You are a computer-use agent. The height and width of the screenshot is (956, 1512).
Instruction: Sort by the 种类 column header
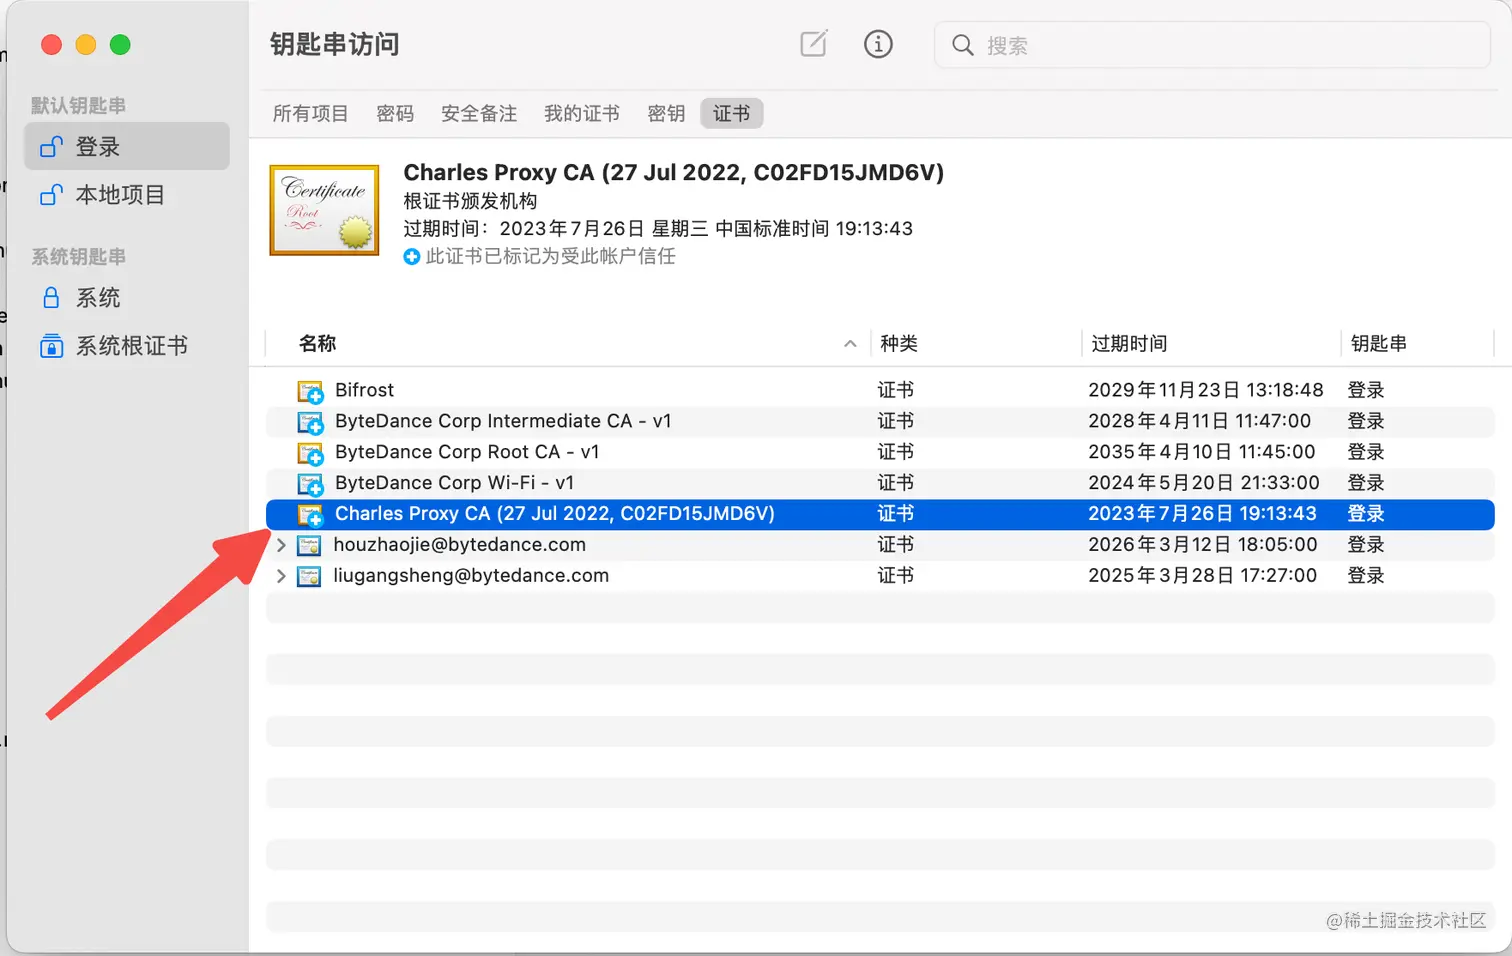click(x=899, y=343)
